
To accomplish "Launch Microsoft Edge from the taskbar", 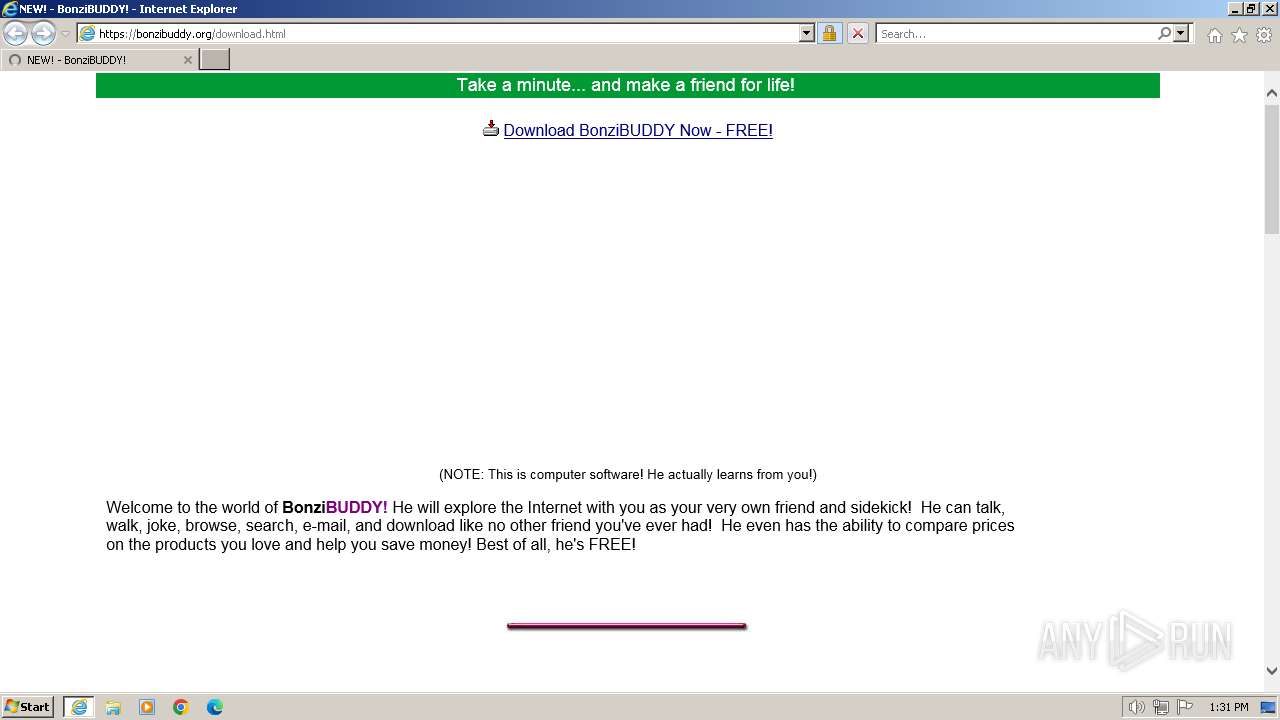I will 215,707.
